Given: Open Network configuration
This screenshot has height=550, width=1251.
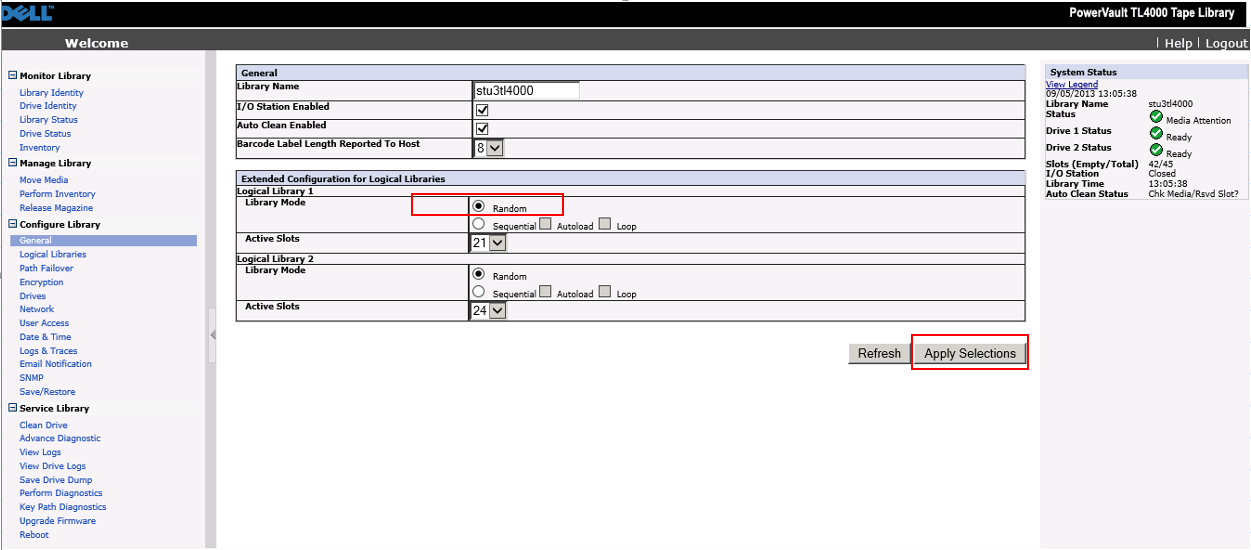Looking at the screenshot, I should (x=37, y=310).
